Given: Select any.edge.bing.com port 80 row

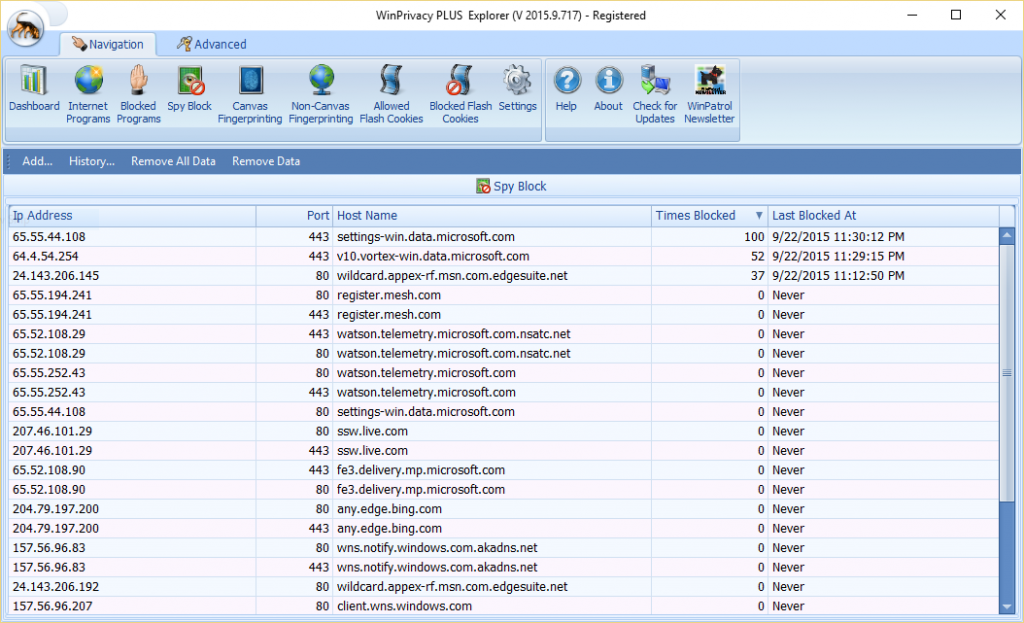Looking at the screenshot, I should tap(504, 509).
